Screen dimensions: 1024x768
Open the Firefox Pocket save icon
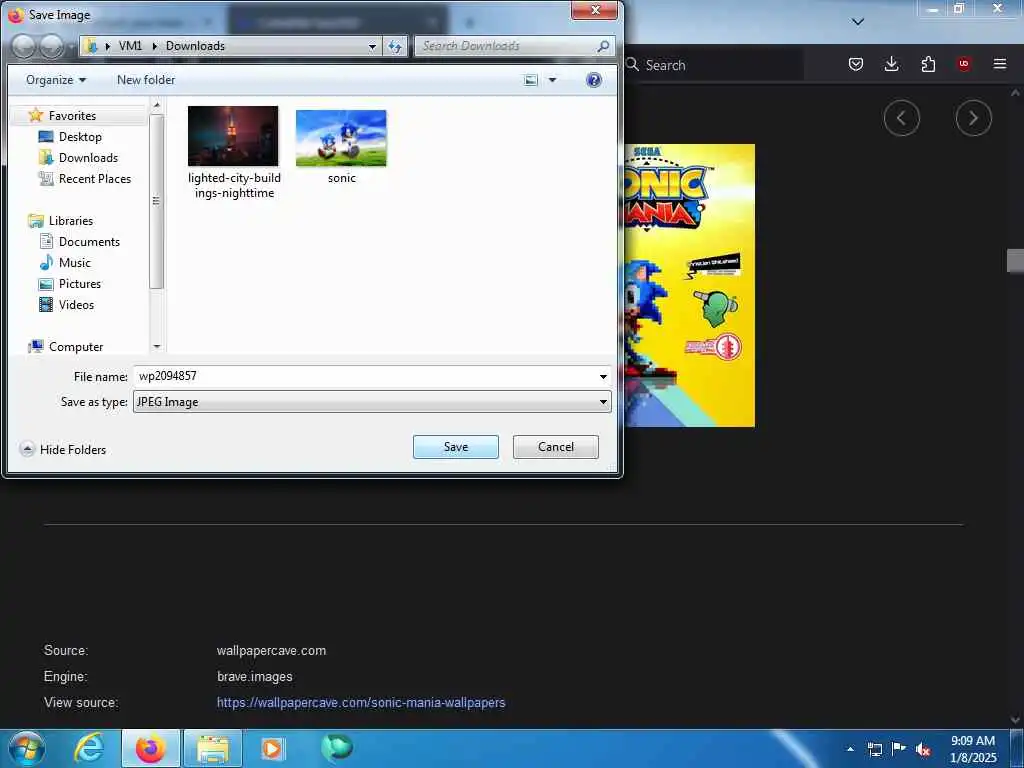[856, 64]
